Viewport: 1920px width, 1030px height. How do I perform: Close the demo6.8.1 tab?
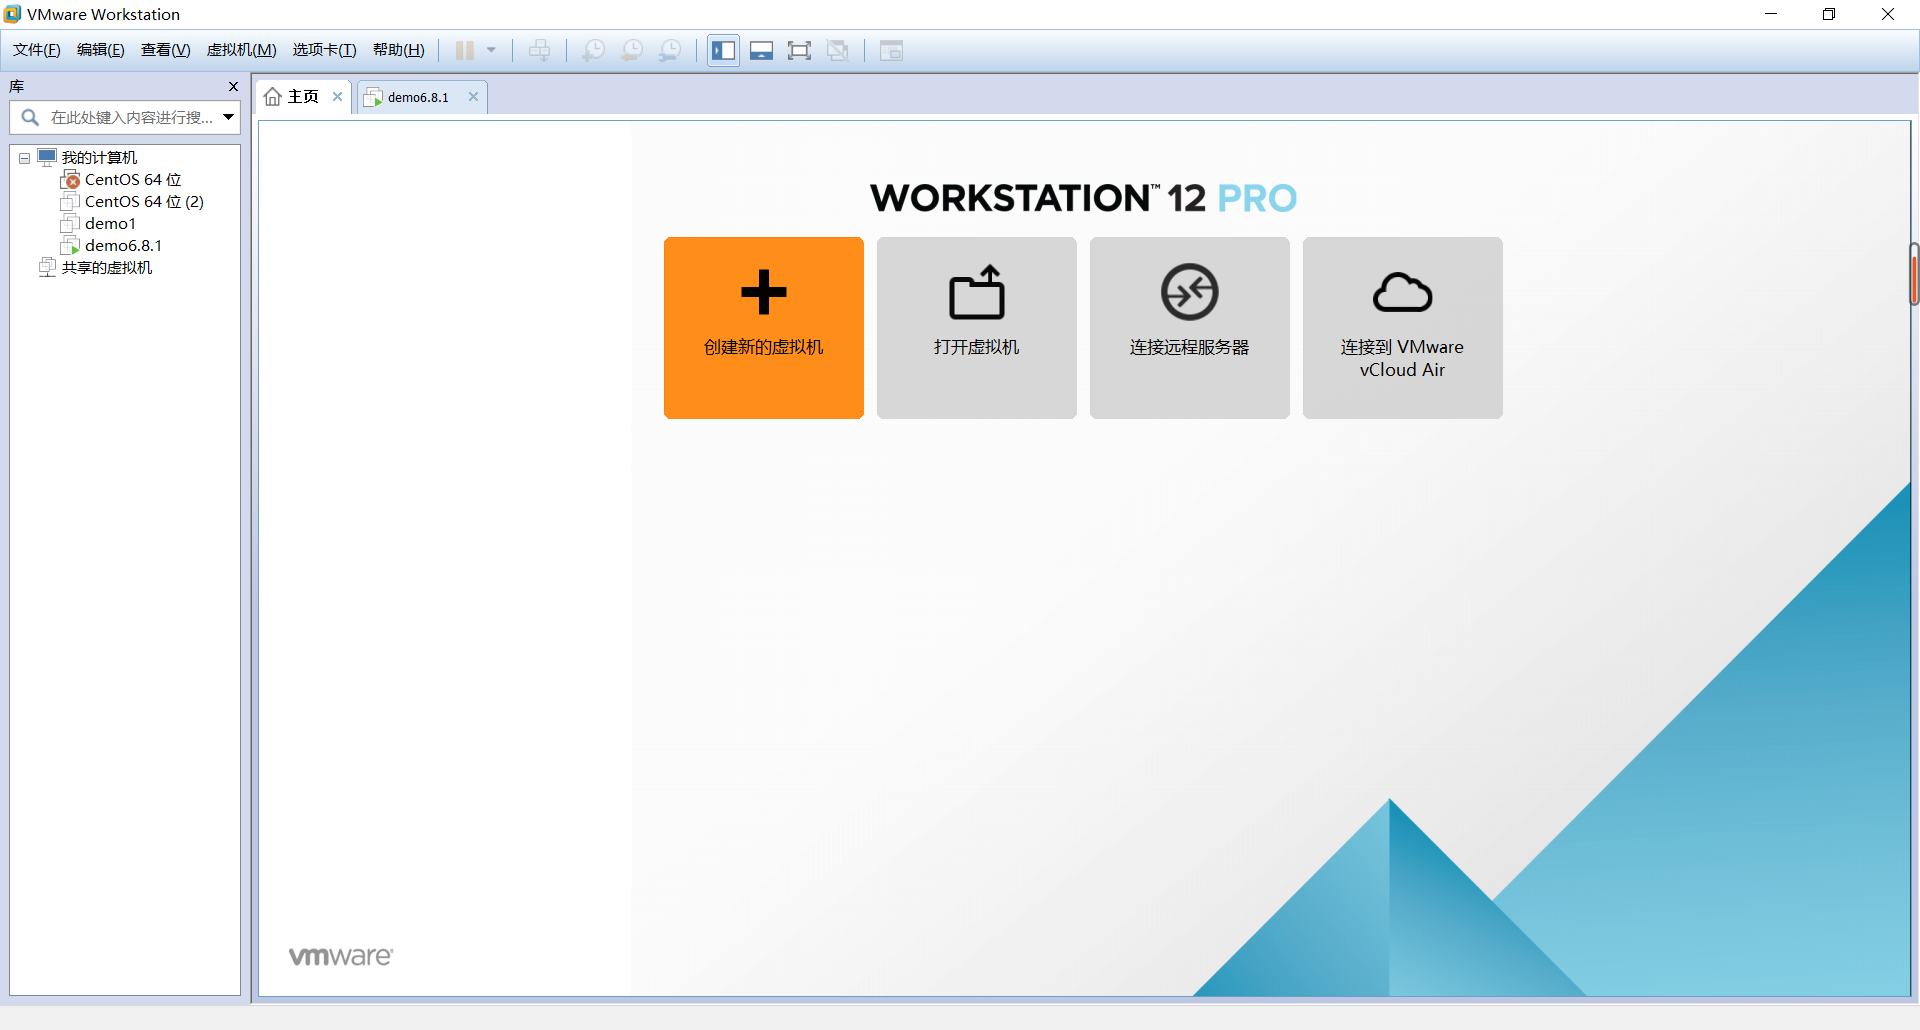[474, 97]
